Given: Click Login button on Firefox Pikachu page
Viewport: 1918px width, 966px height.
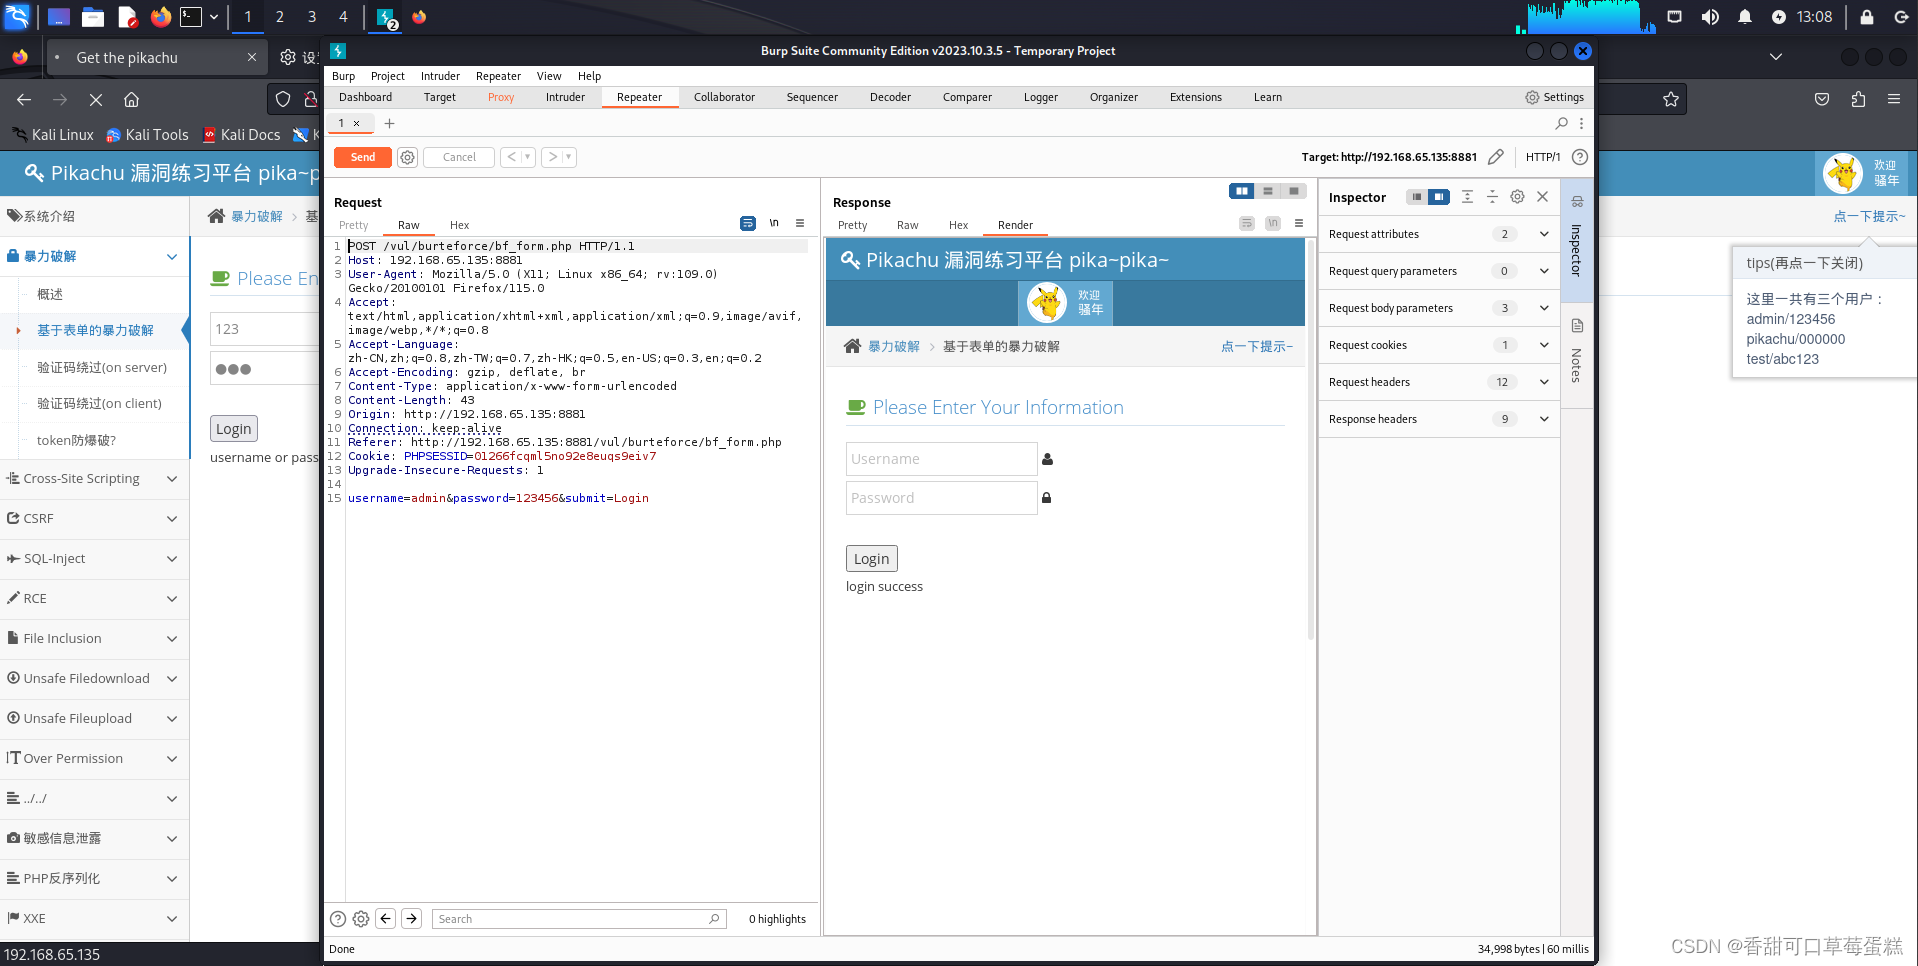Looking at the screenshot, I should tap(234, 429).
